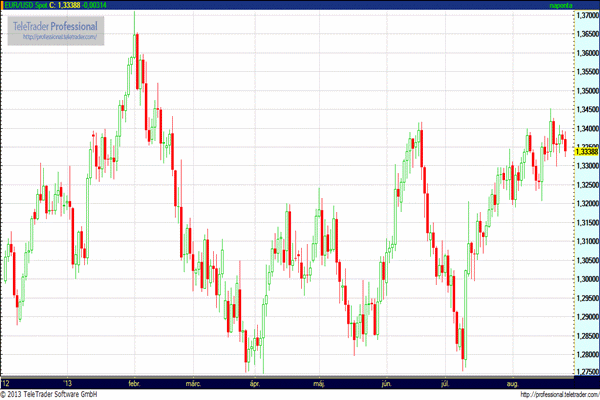Click the EUR/USD Spot symbol title

(24, 5)
